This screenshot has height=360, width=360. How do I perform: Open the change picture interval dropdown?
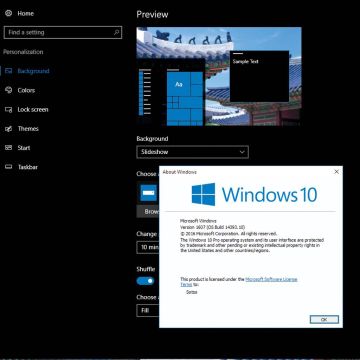pos(148,247)
